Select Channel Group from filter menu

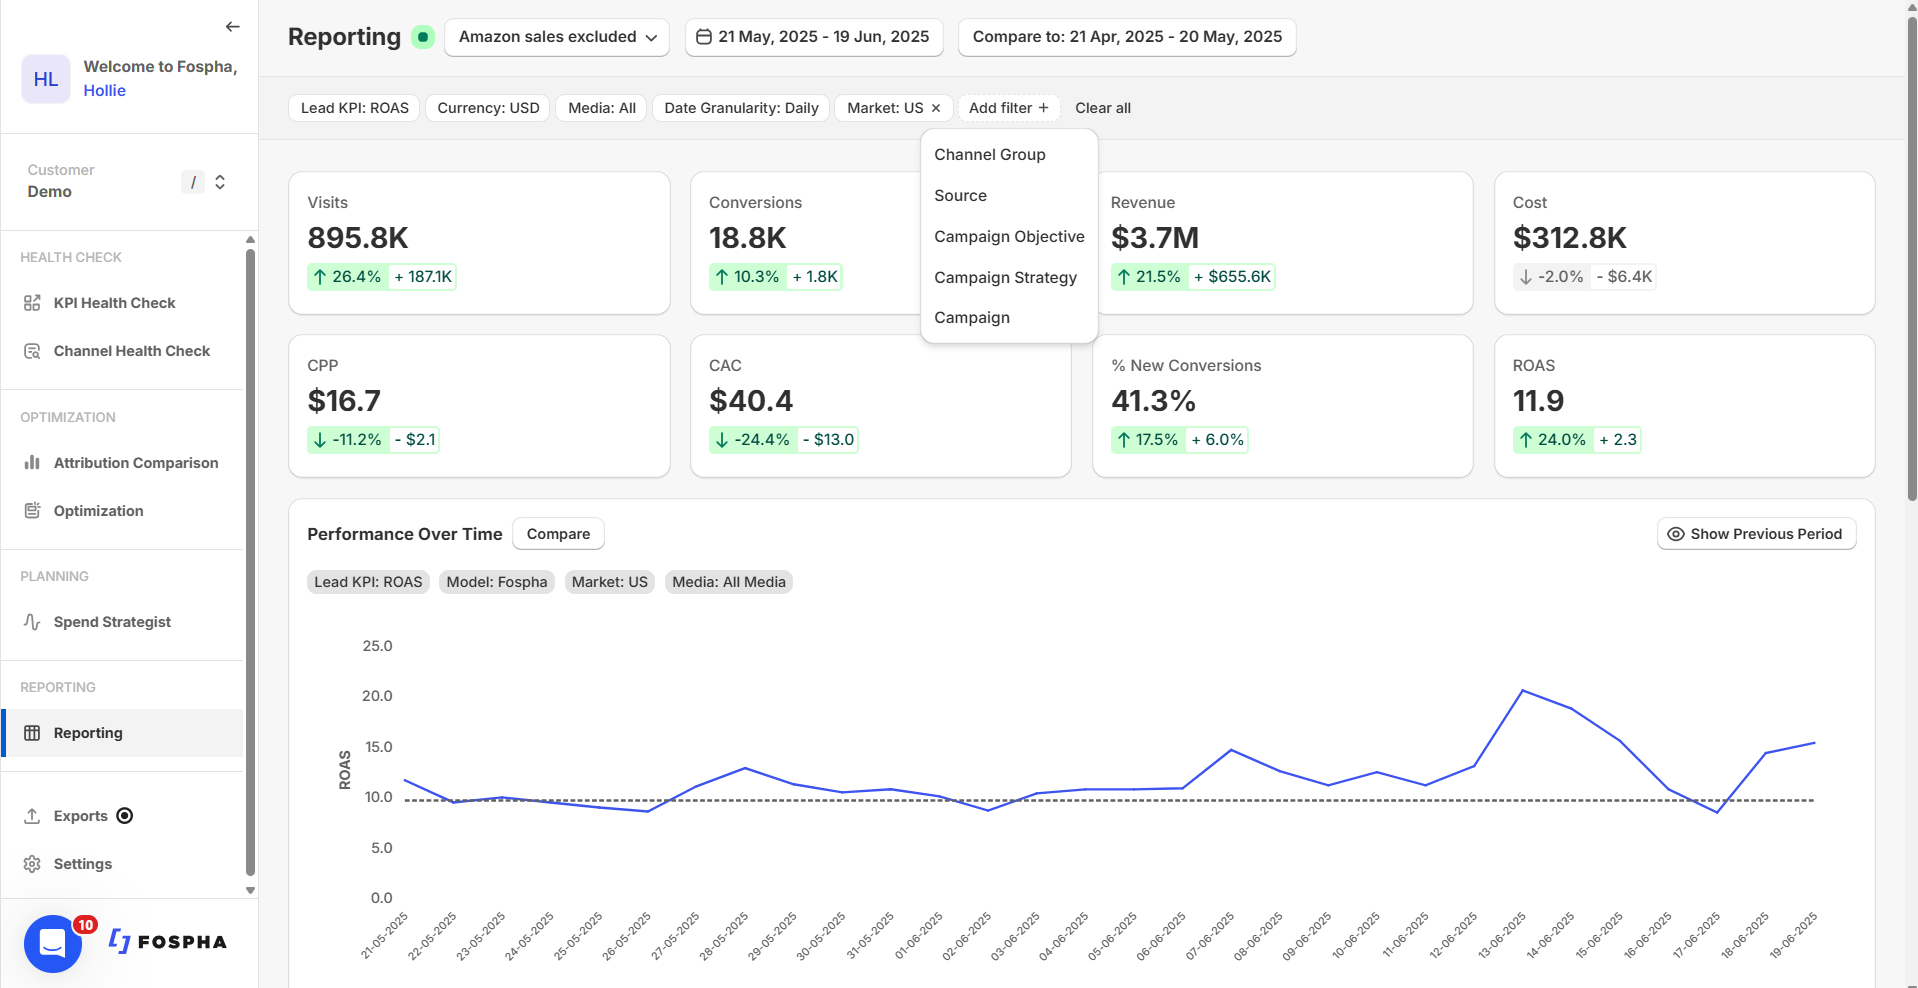coord(990,155)
